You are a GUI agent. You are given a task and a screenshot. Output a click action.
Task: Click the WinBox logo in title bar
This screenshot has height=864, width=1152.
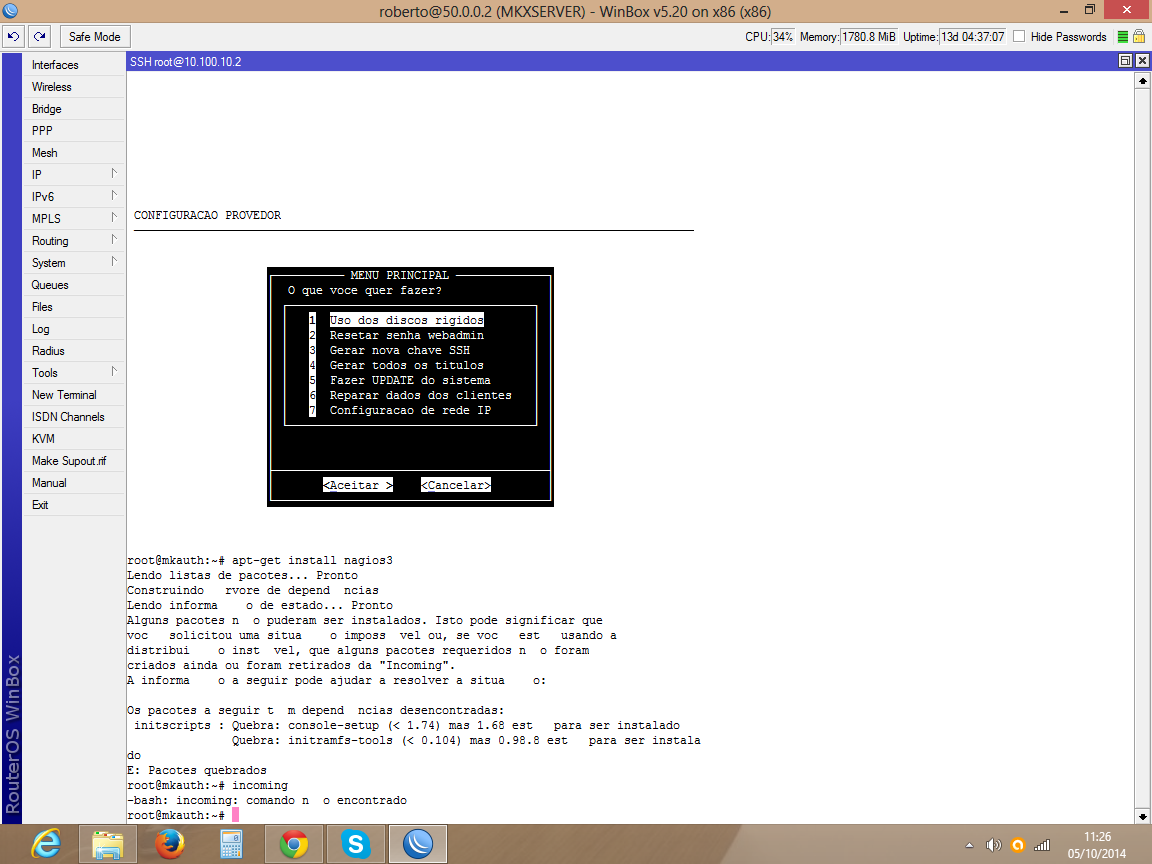(x=10, y=11)
